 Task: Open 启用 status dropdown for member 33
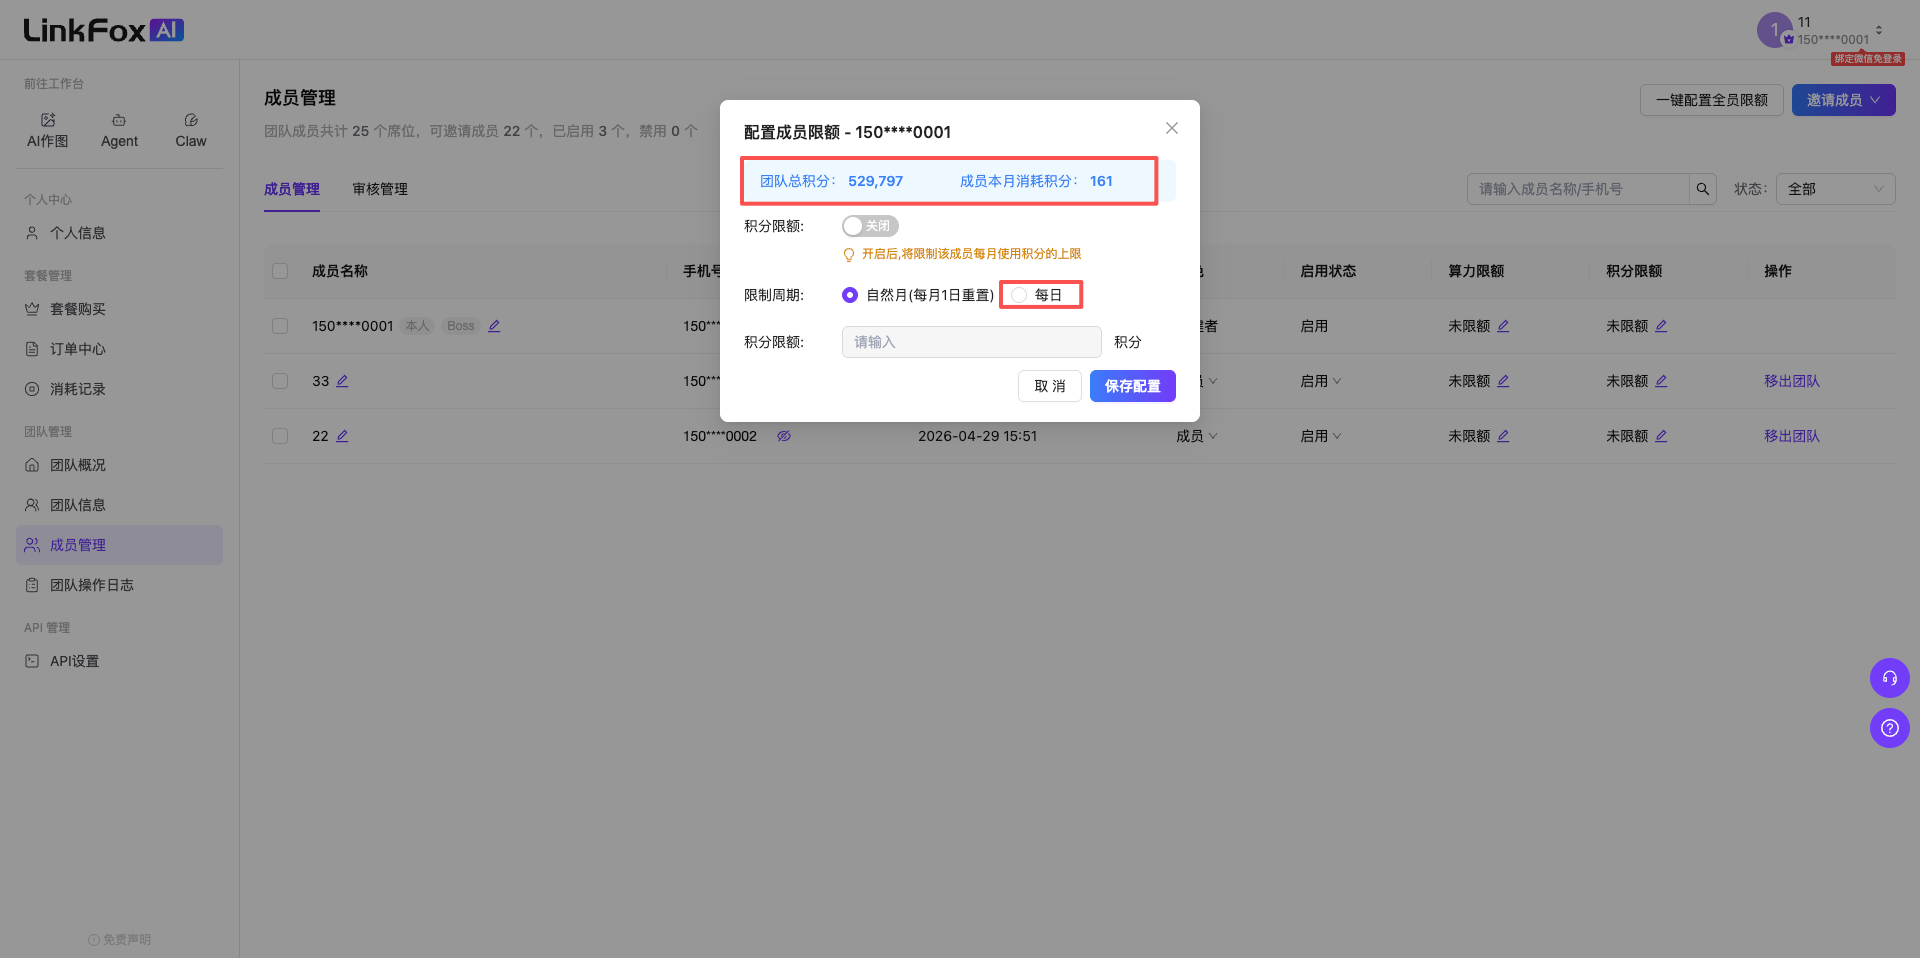pos(1321,381)
